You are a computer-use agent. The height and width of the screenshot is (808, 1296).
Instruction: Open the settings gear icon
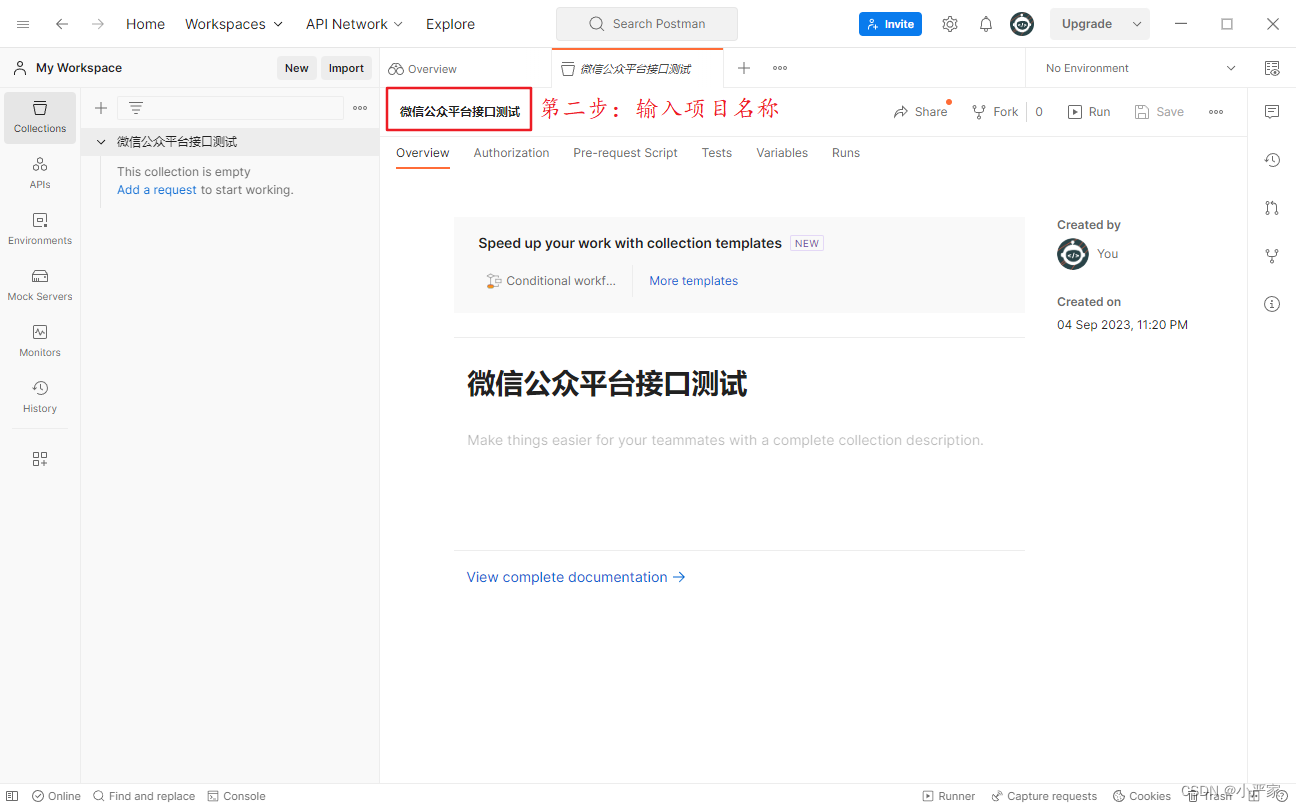tap(950, 24)
